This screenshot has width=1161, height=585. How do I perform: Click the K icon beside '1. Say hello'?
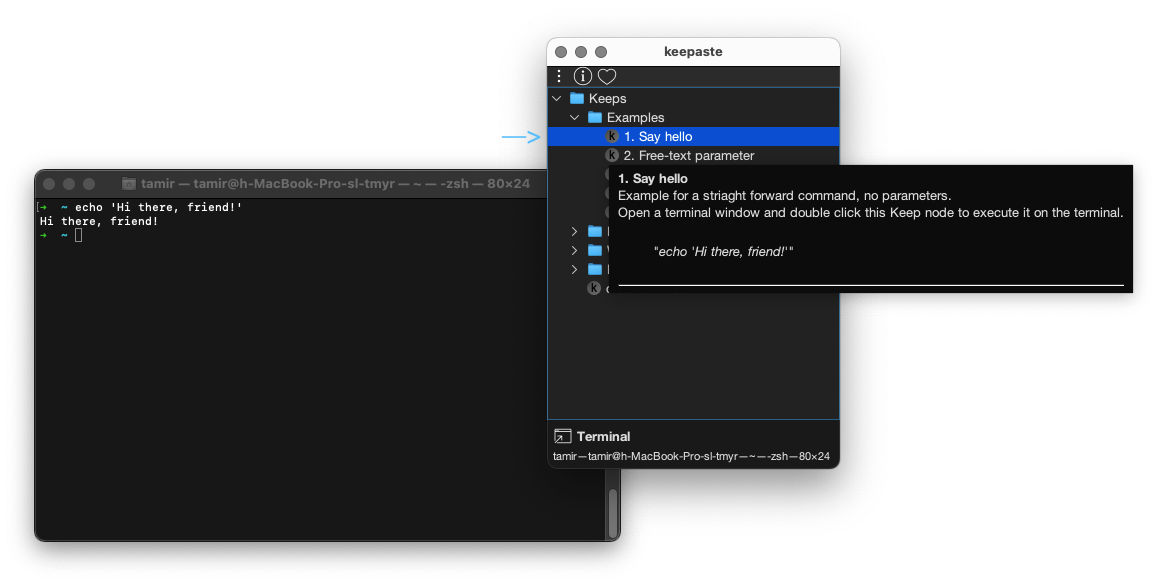pos(612,136)
